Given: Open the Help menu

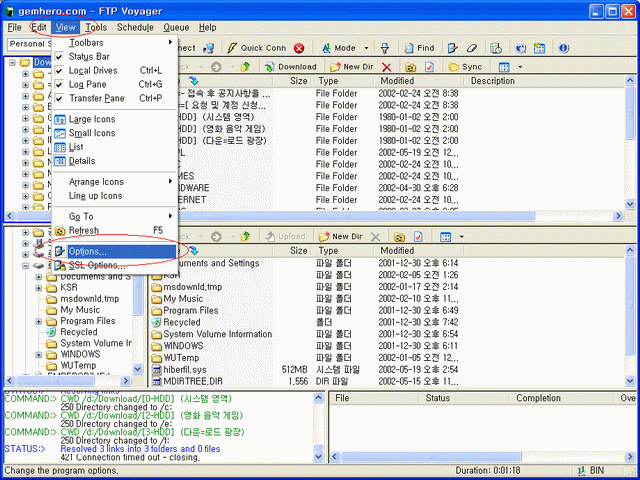Looking at the screenshot, I should tap(207, 27).
